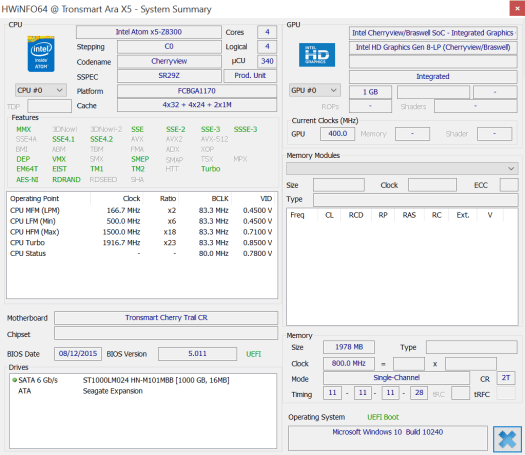Click the Ext. column header in memory table

click(x=463, y=215)
